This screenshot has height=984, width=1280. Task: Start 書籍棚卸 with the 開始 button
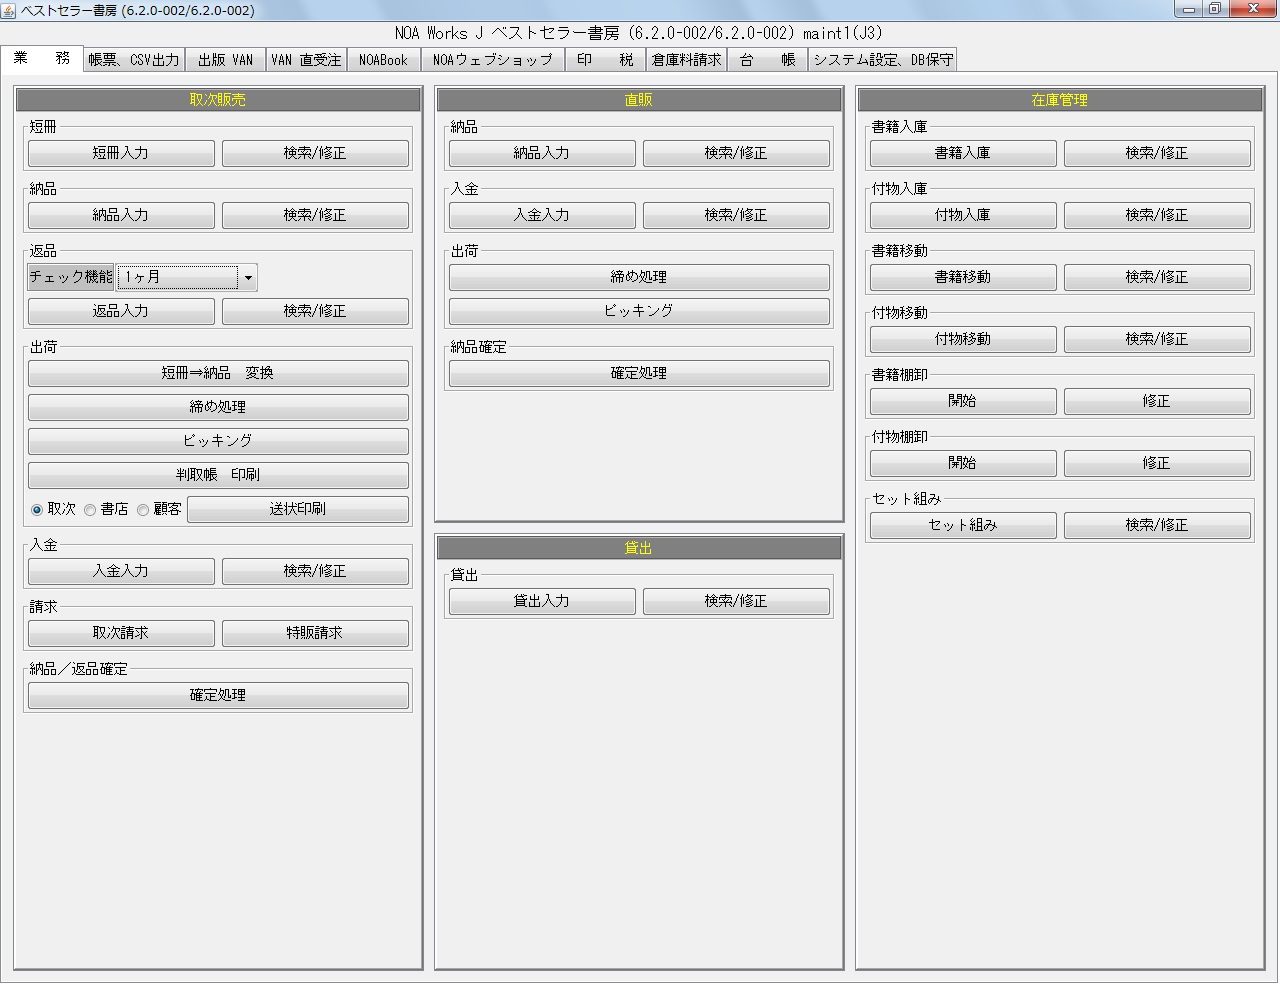click(x=961, y=401)
